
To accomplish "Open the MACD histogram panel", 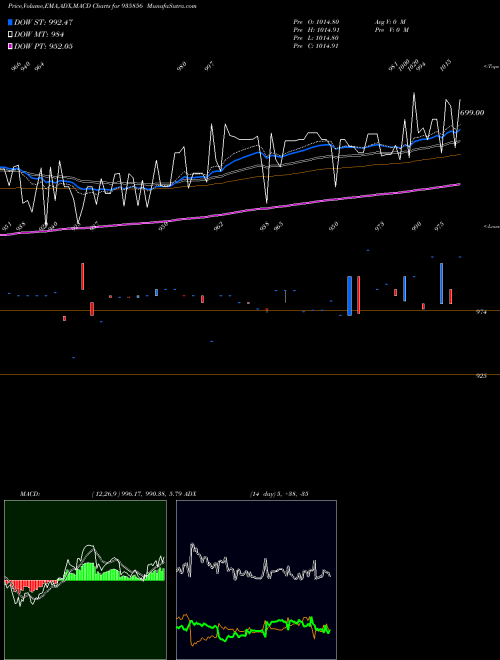I will pyautogui.click(x=85, y=580).
